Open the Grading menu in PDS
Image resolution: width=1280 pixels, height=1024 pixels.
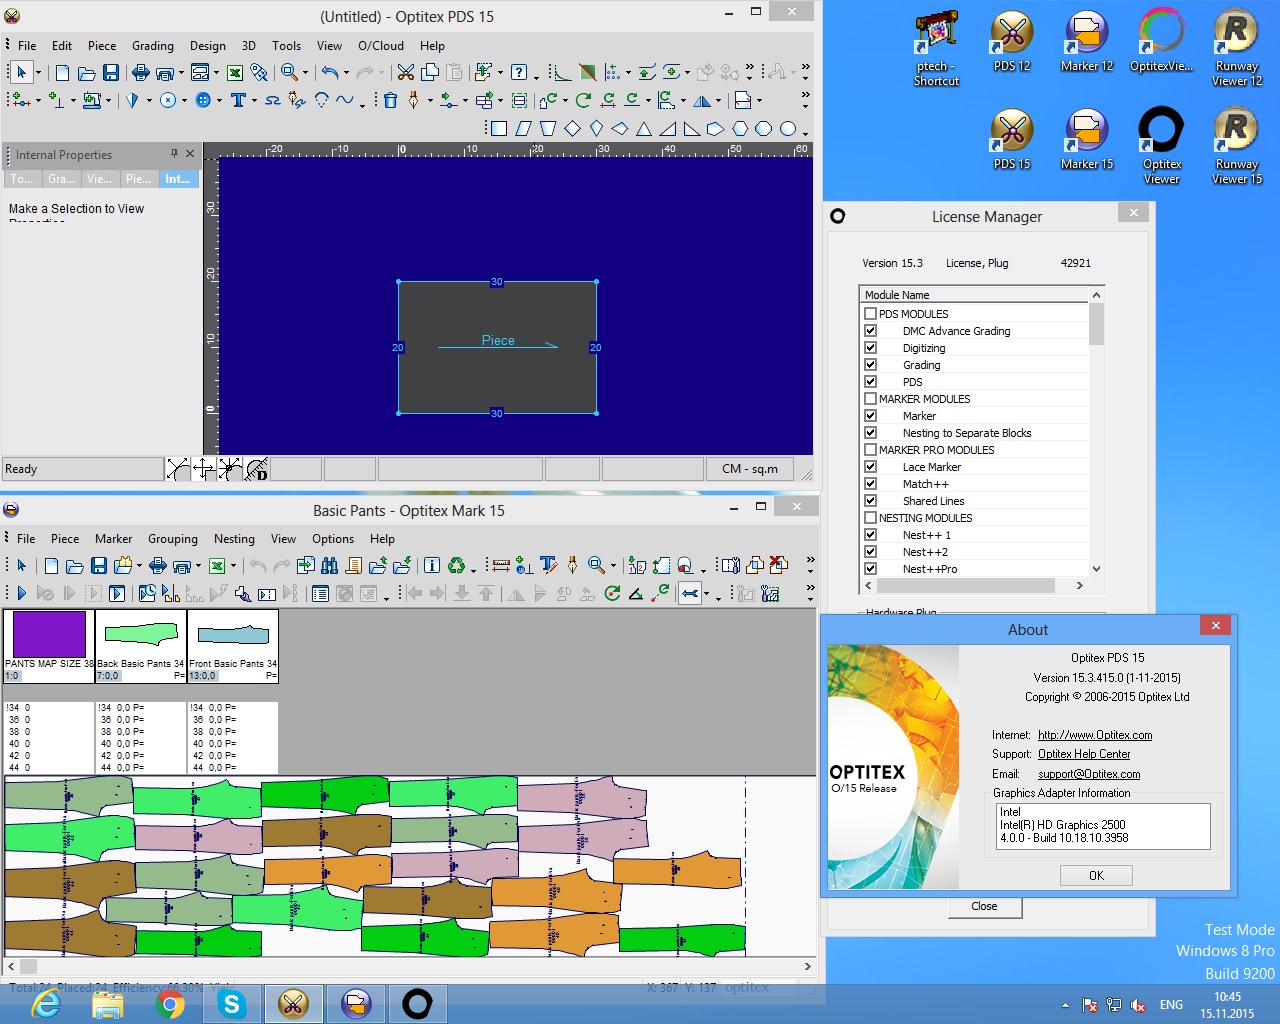[x=153, y=45]
